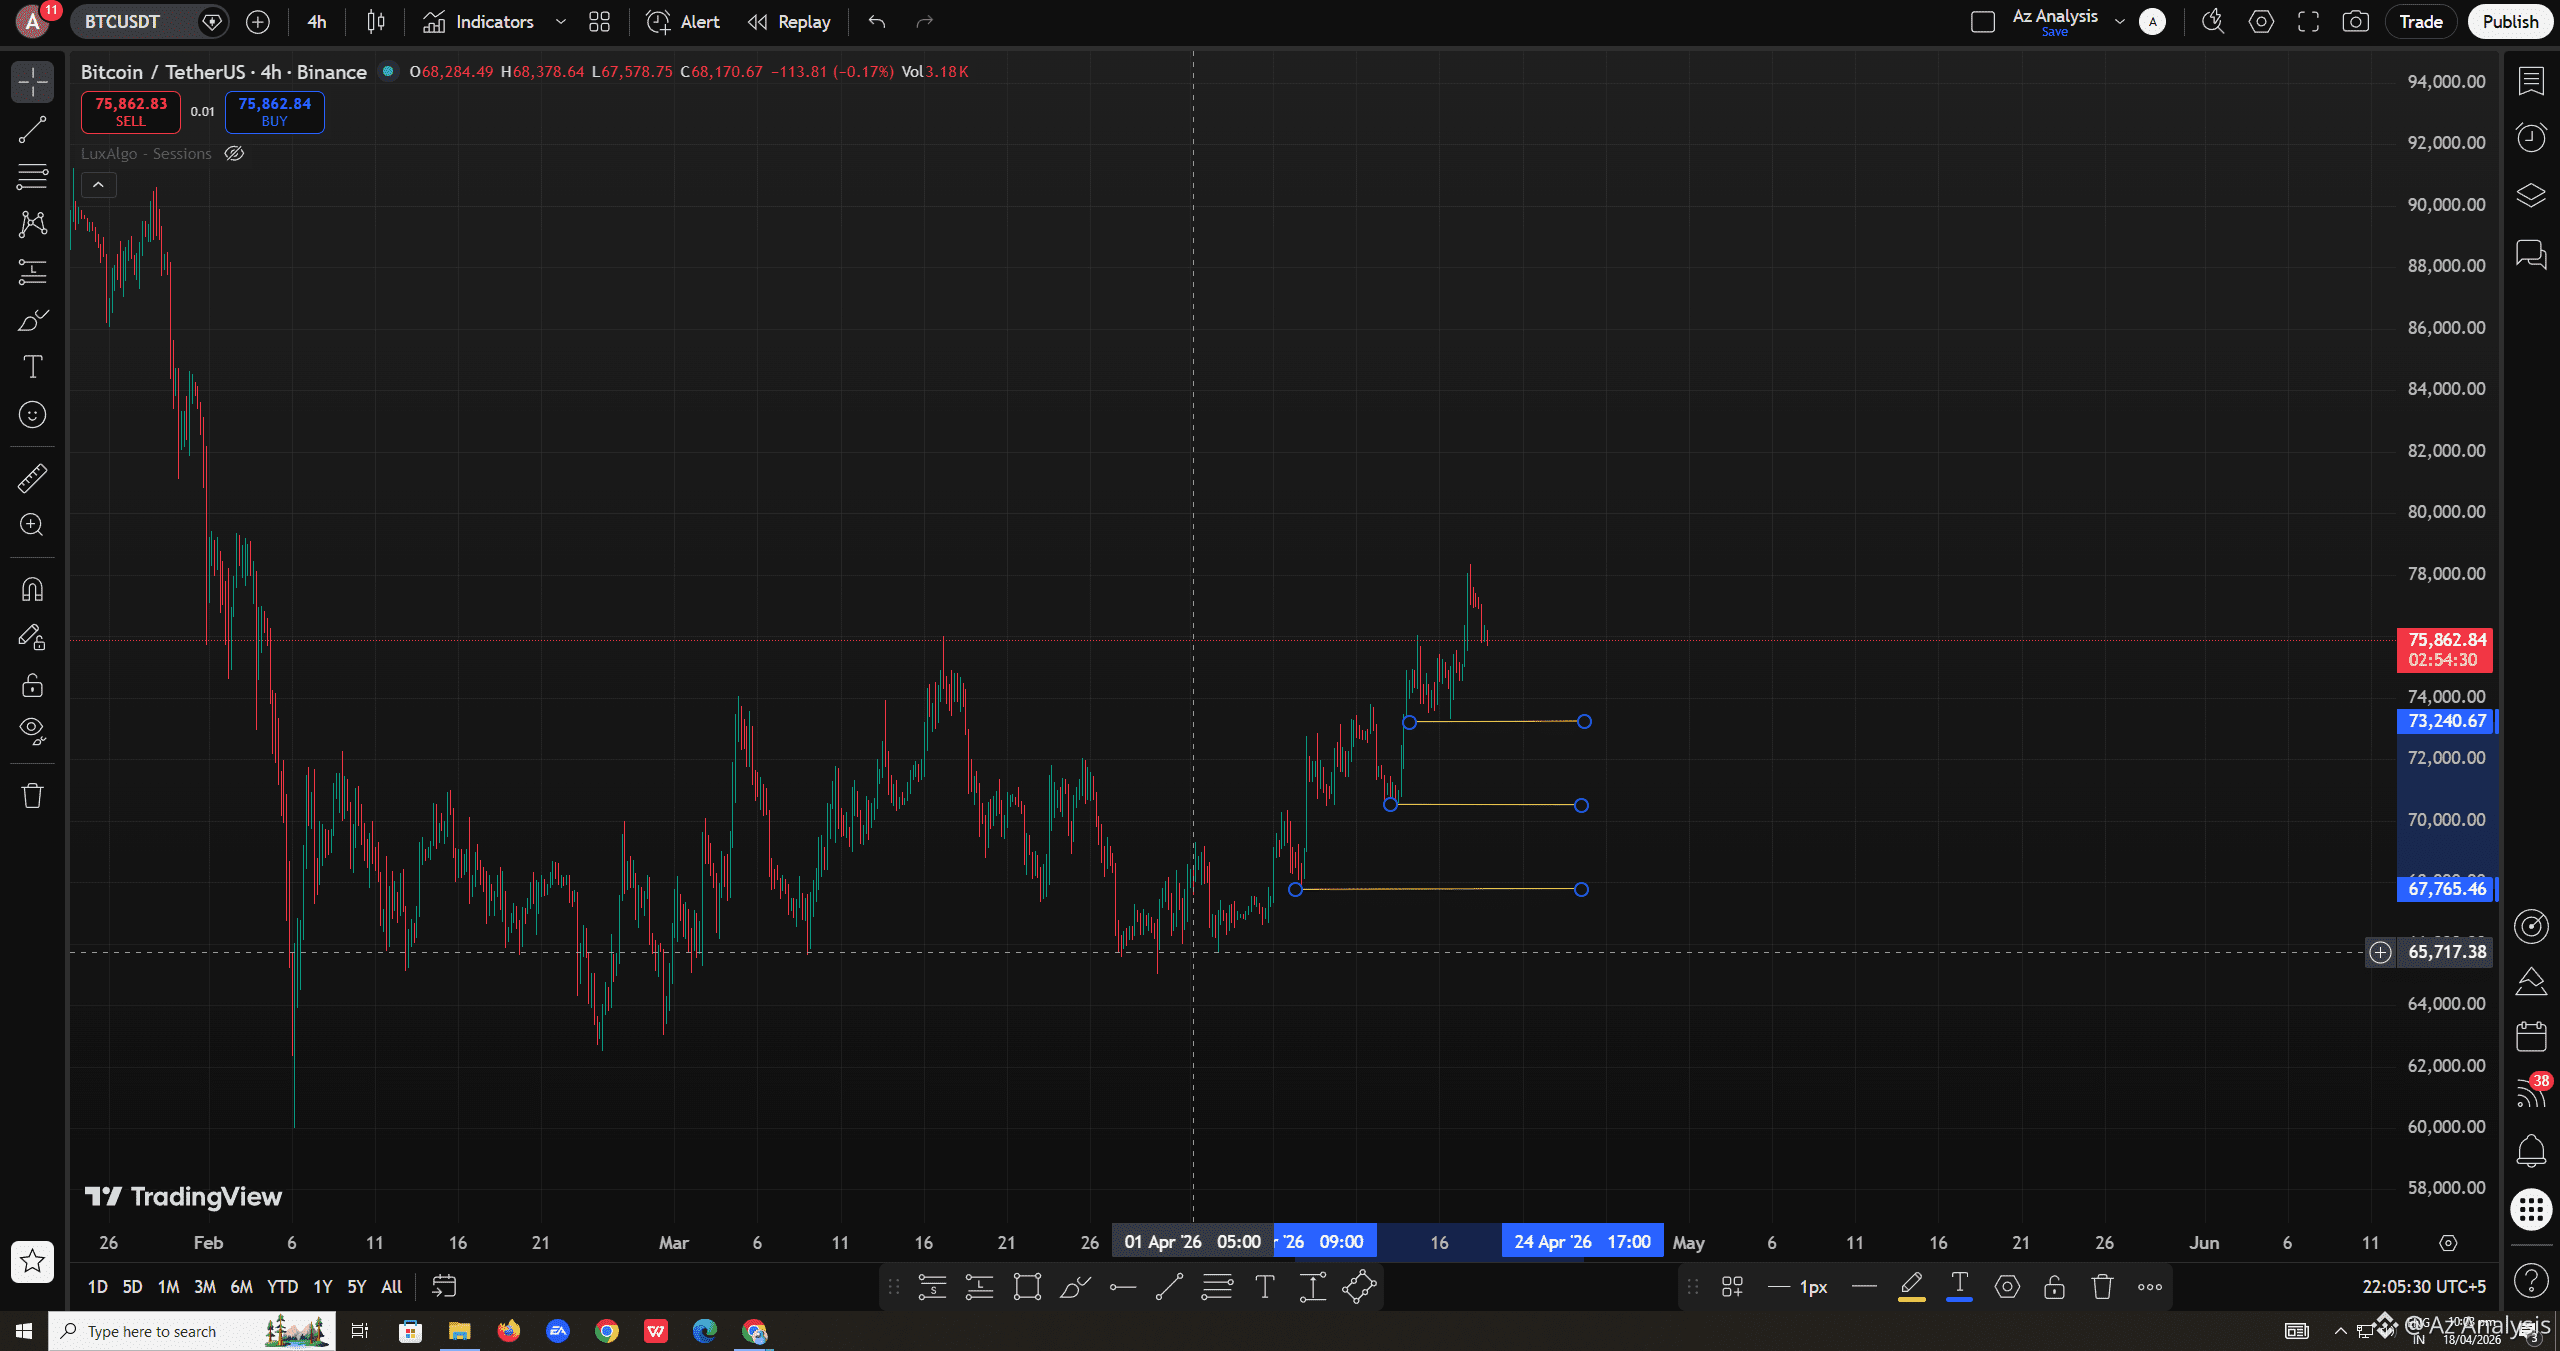Open the indicator templates menu
This screenshot has width=2560, height=1351.
(599, 22)
